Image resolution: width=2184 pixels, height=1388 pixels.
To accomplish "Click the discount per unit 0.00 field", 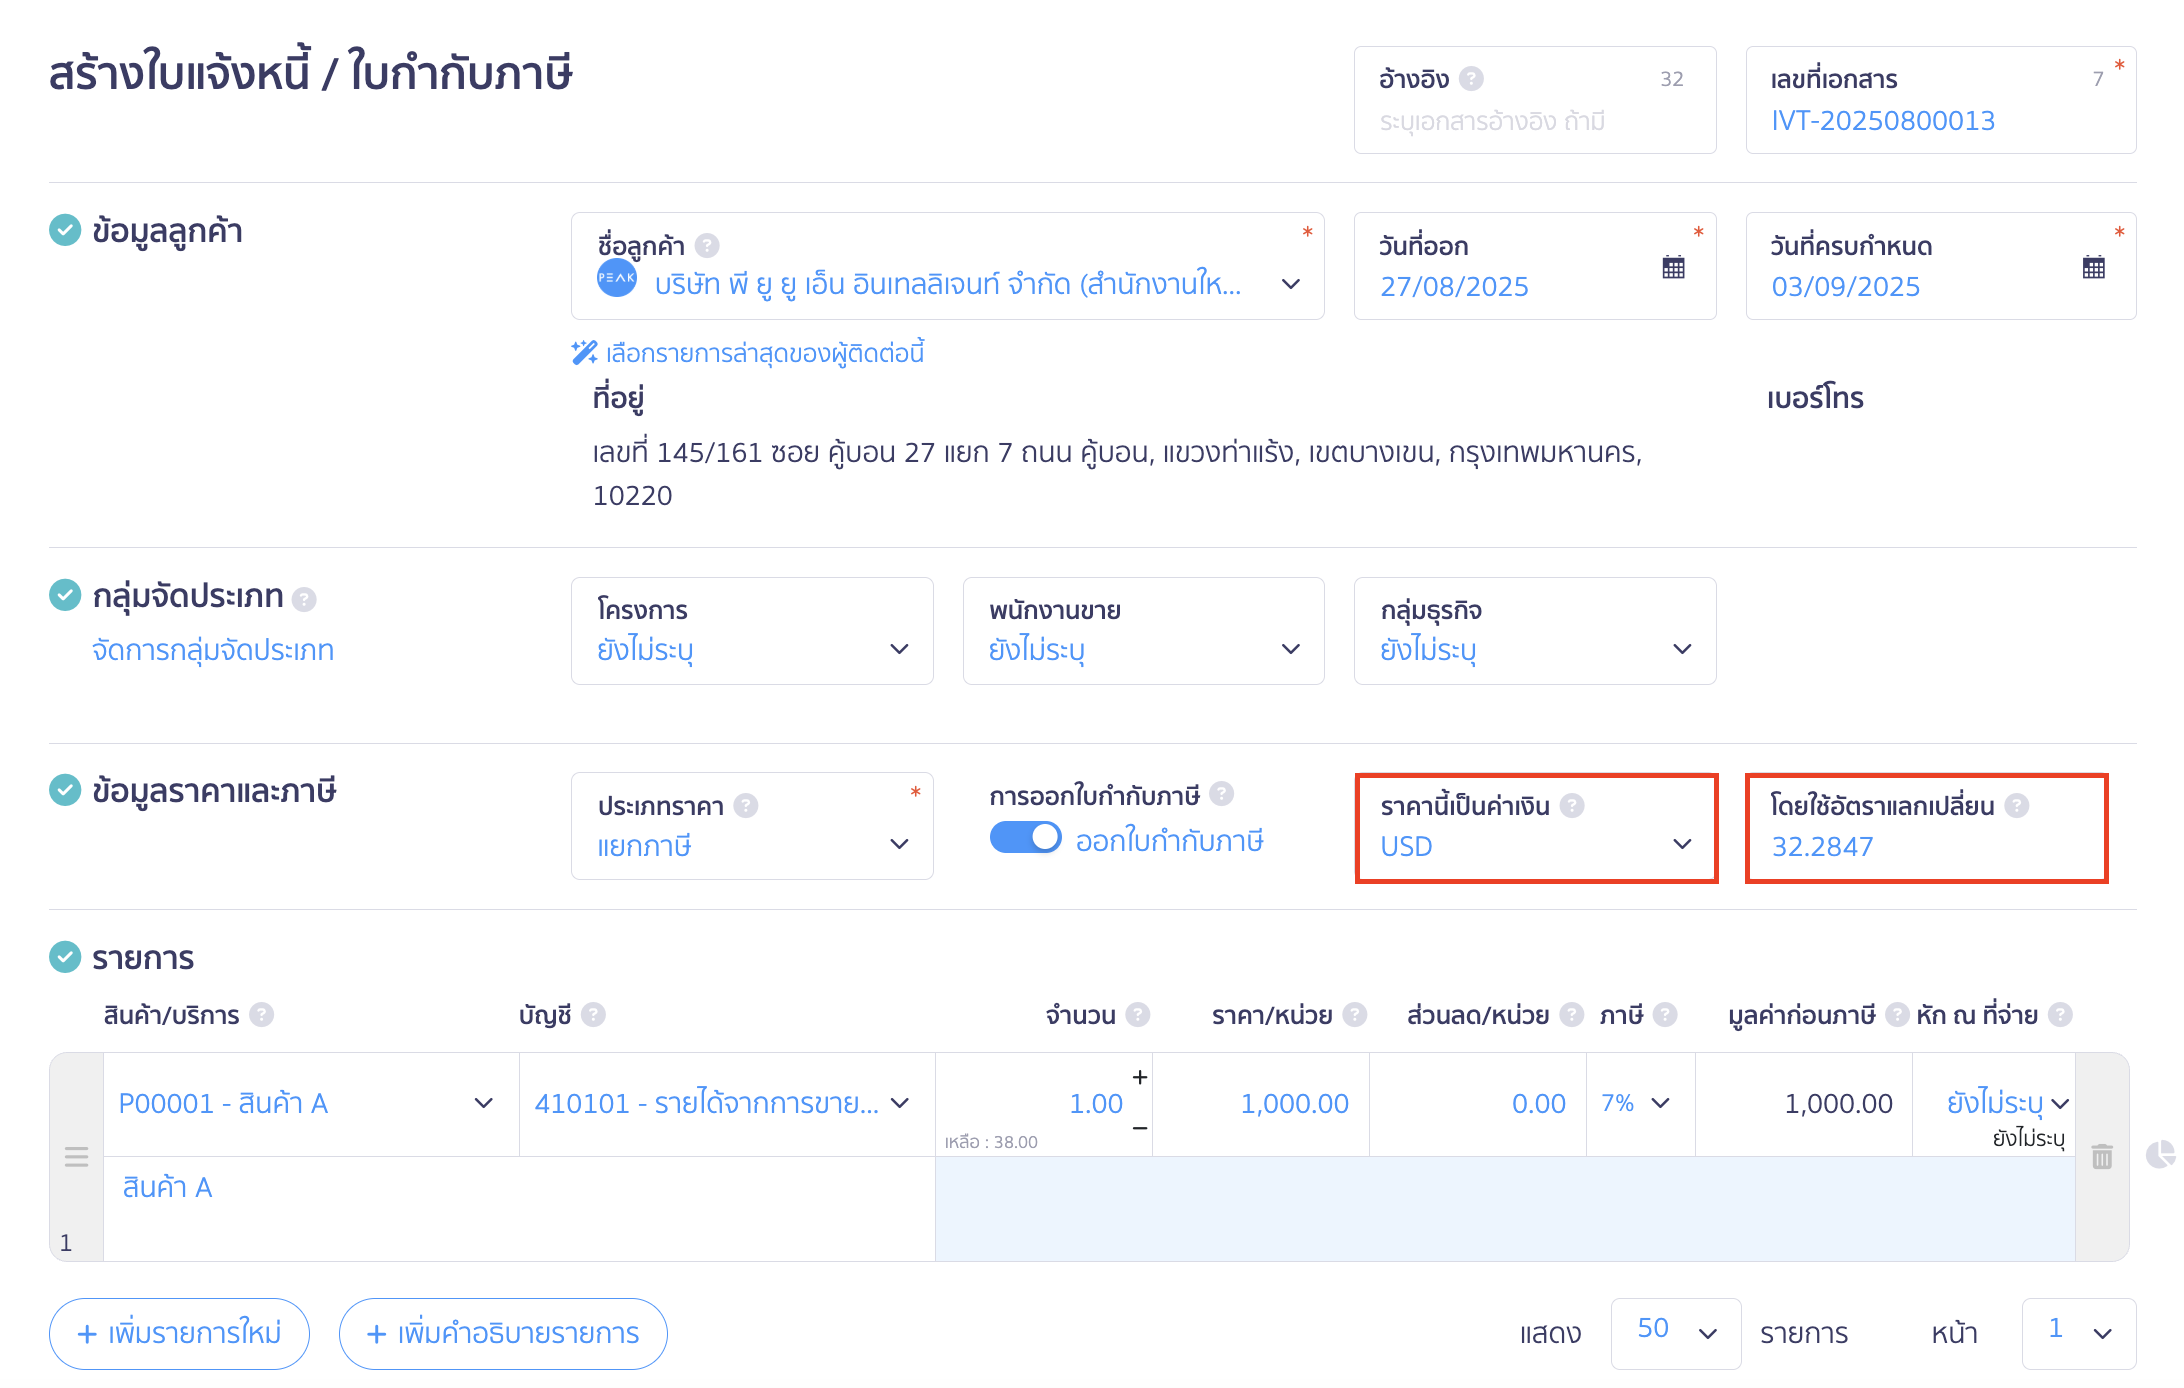I will pos(1478,1104).
